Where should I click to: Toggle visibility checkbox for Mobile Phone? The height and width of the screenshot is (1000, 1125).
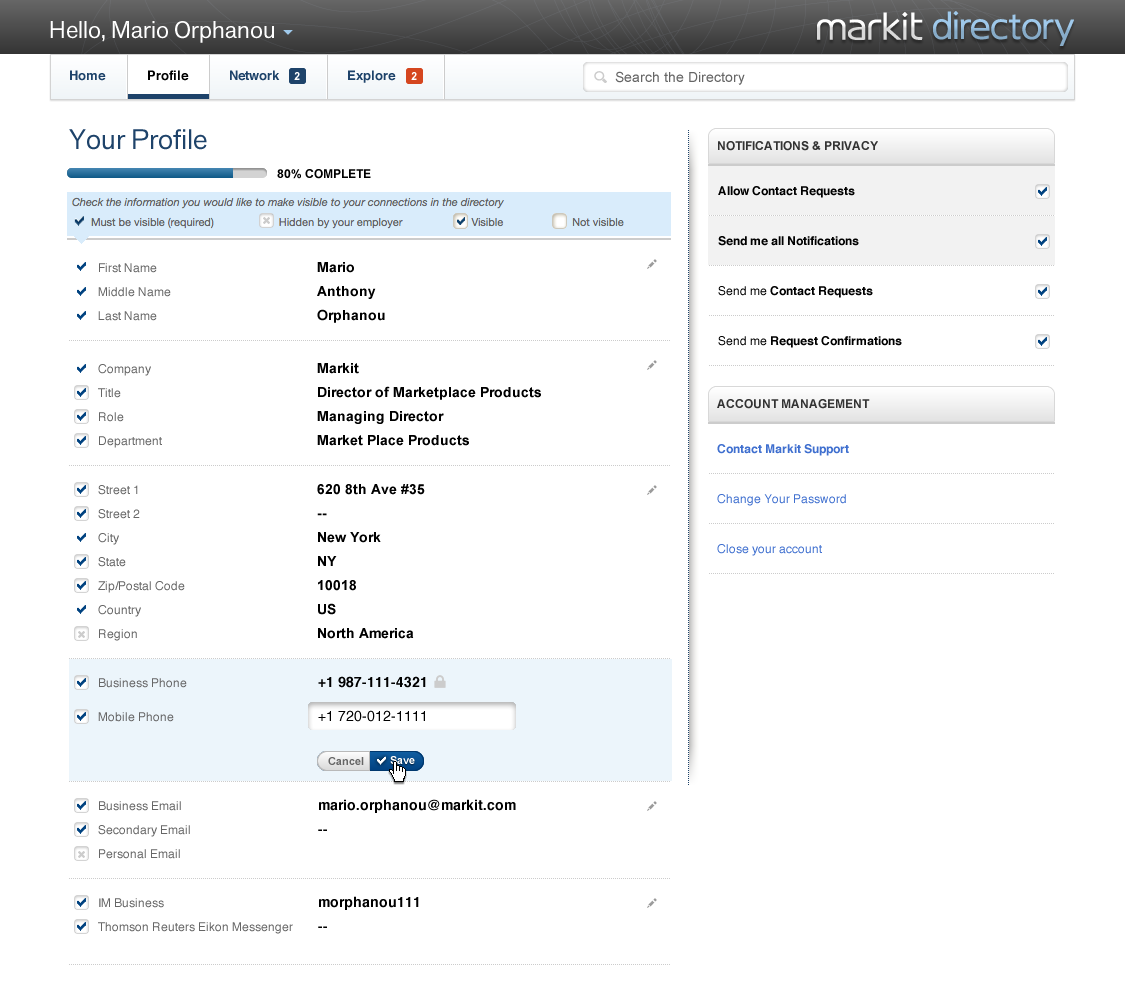(x=82, y=716)
